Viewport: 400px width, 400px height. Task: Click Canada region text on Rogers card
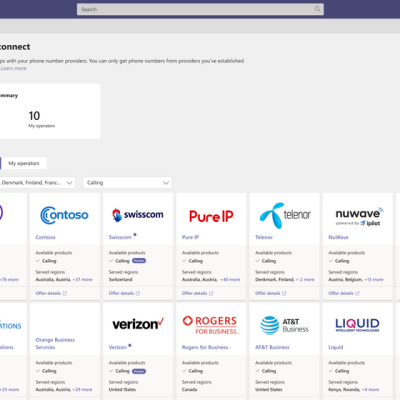(190, 390)
